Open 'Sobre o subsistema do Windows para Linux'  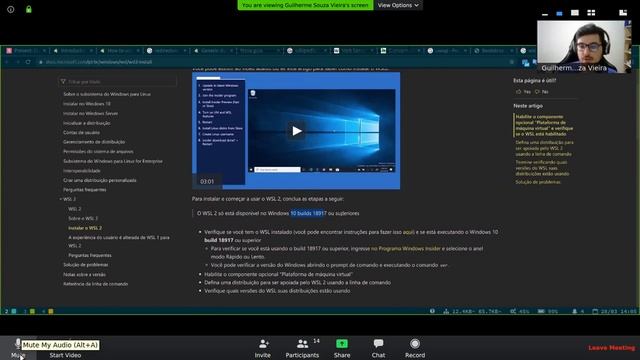tap(107, 94)
